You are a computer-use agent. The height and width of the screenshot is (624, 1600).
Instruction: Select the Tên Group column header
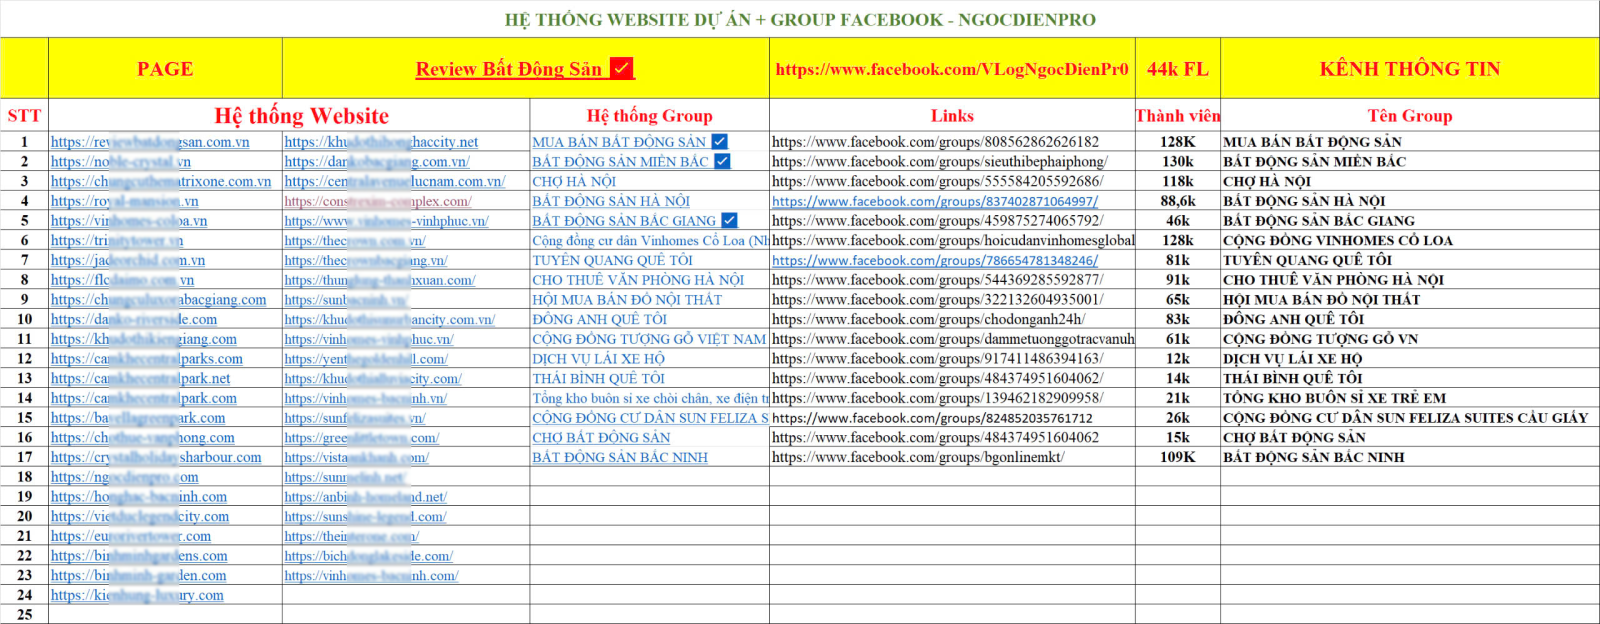(1410, 116)
